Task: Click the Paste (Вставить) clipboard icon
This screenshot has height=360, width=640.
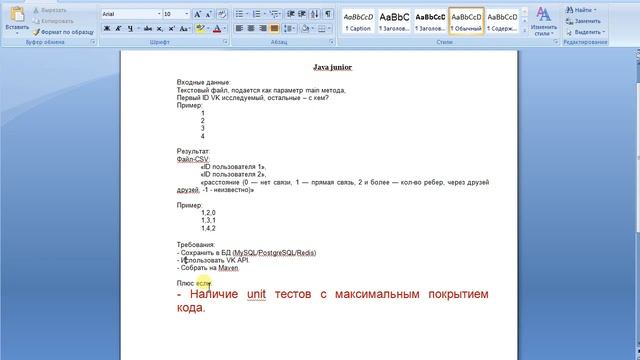Action: pyautogui.click(x=17, y=15)
